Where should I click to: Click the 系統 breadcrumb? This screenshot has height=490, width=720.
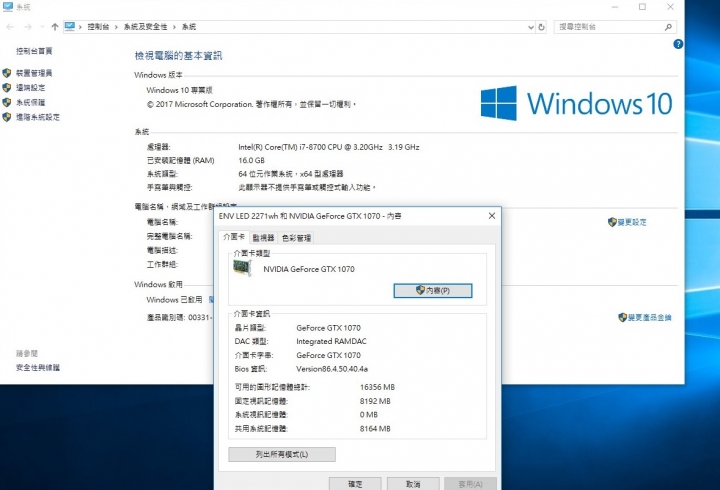click(x=189, y=27)
